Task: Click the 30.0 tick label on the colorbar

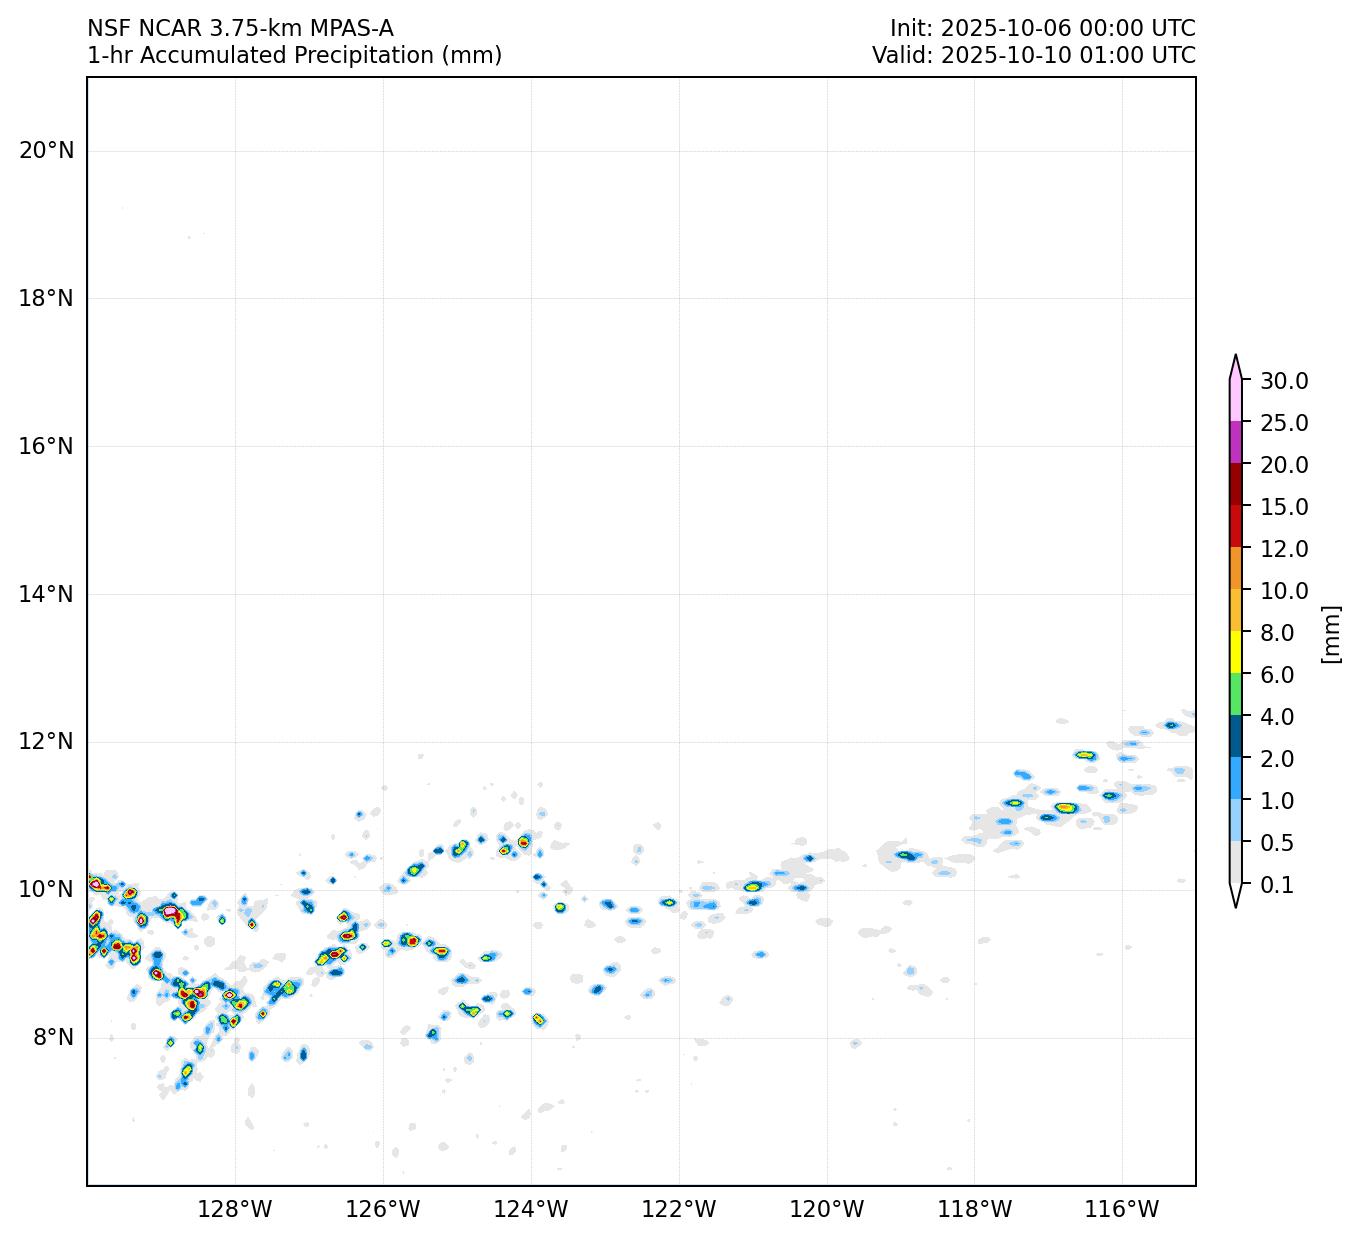Action: (x=1284, y=380)
